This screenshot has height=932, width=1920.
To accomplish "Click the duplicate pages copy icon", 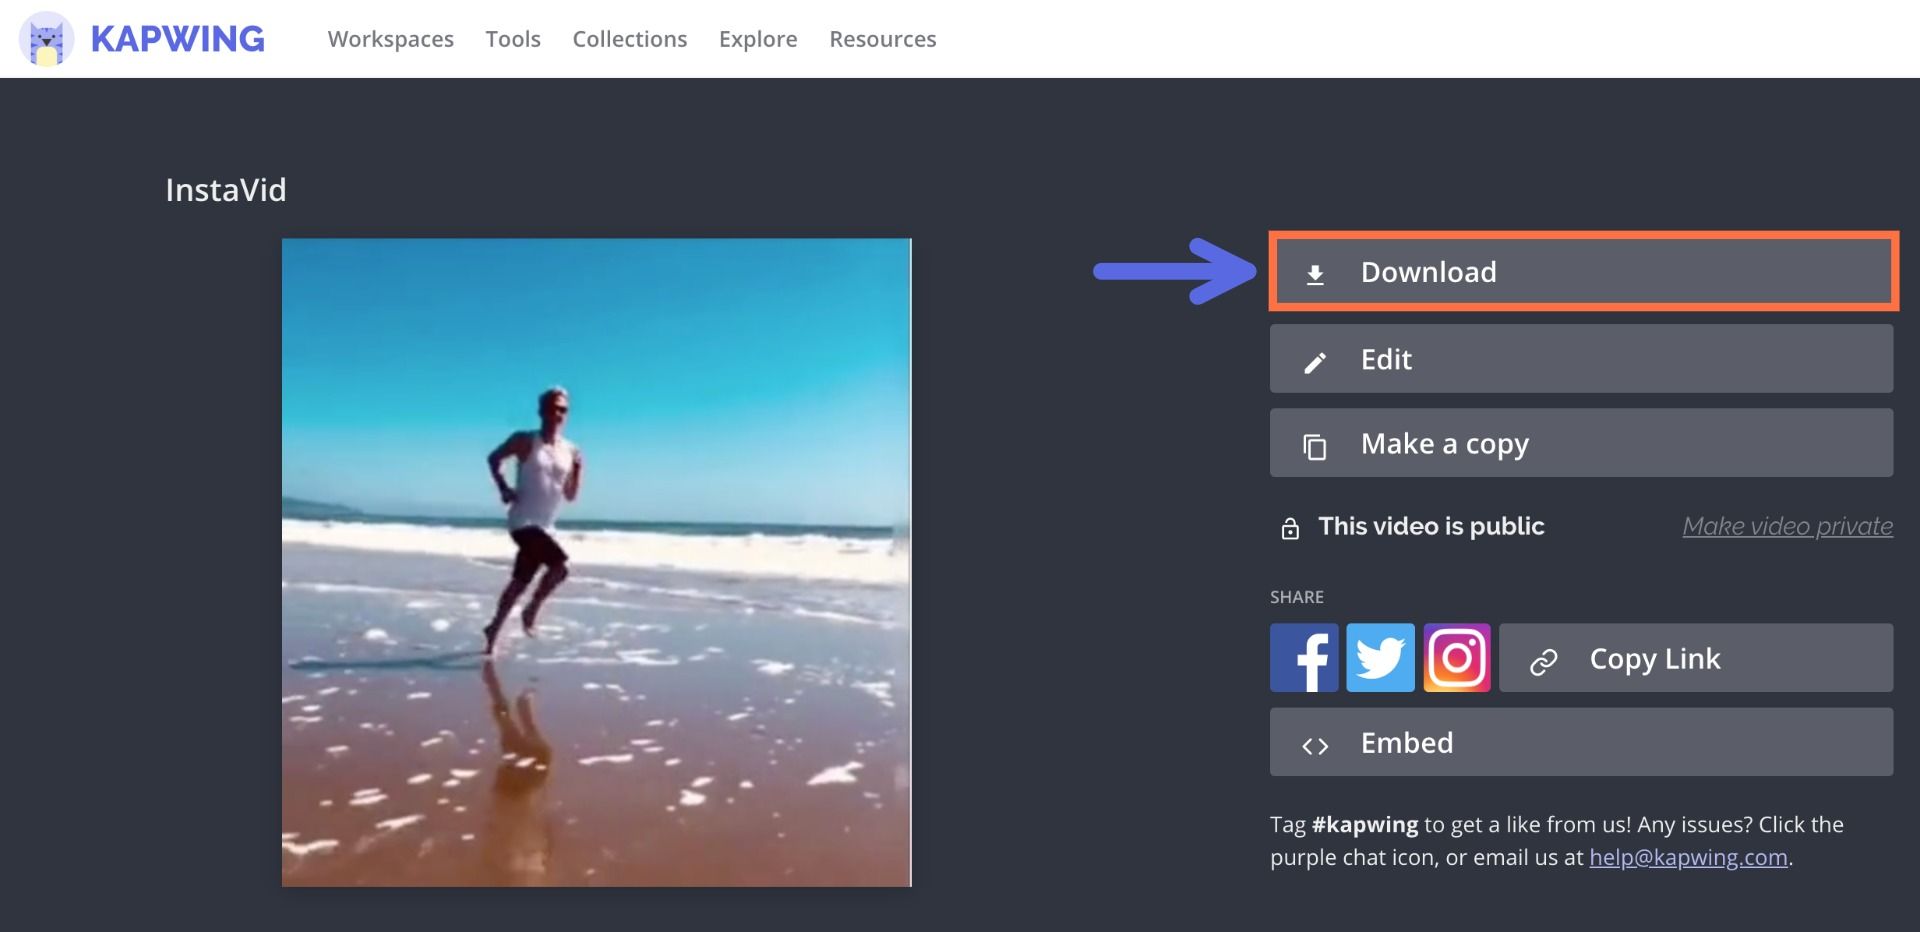I will (1315, 446).
